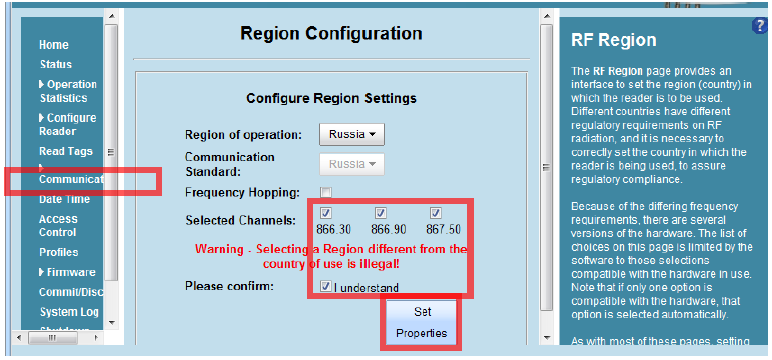
Task: Click sidebar scrollbar down arrow
Action: pos(111,323)
